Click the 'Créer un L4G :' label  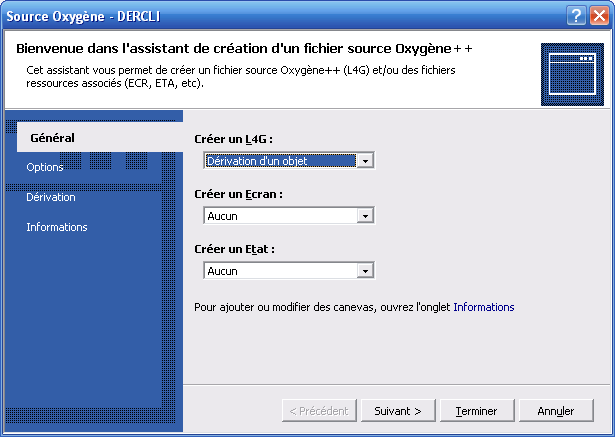[x=233, y=139]
